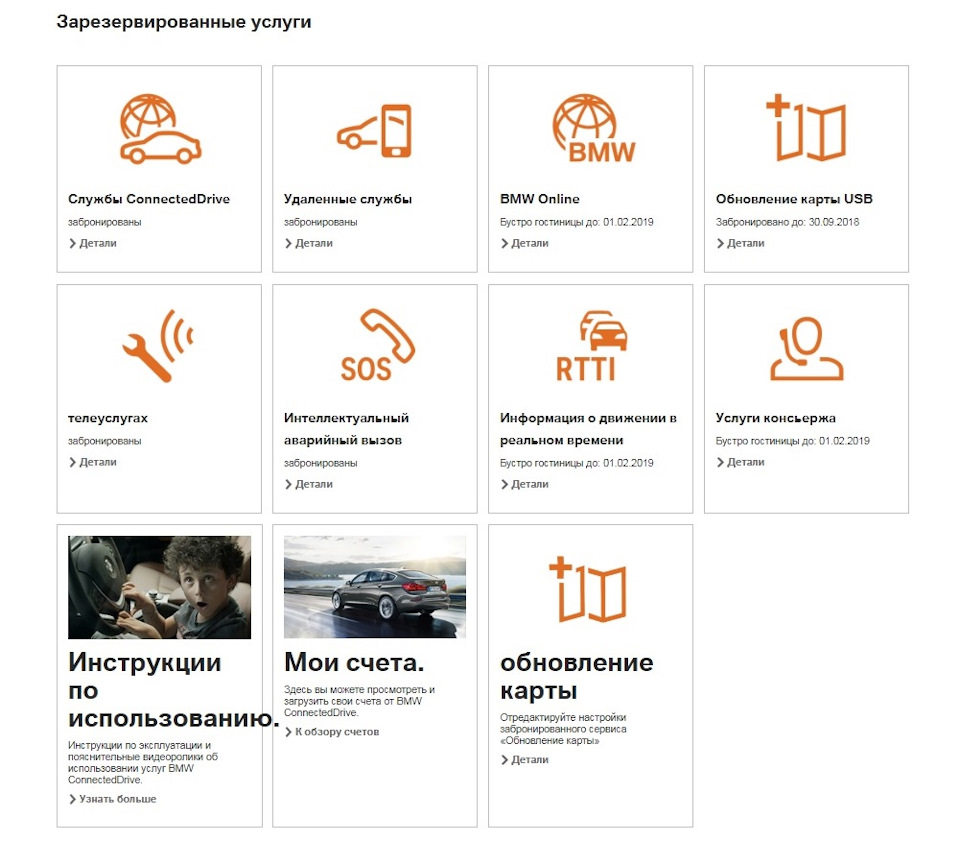Click забронированы status under Службы ConnectedDrive

point(105,222)
